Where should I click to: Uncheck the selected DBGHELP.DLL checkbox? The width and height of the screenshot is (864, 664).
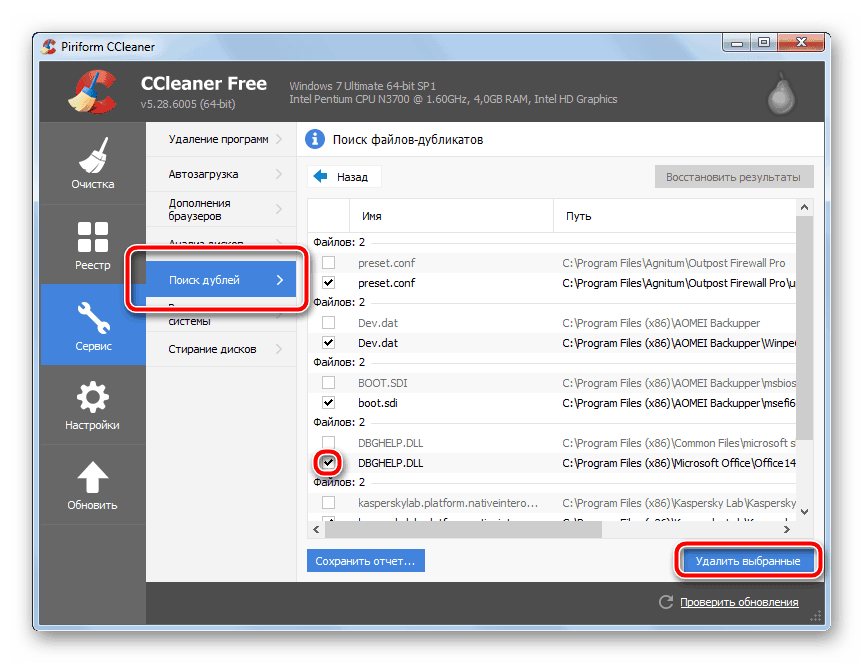pos(328,462)
